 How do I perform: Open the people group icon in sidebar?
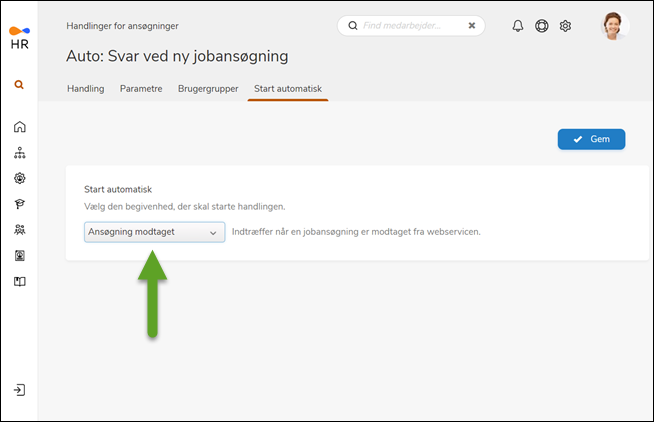[19, 230]
